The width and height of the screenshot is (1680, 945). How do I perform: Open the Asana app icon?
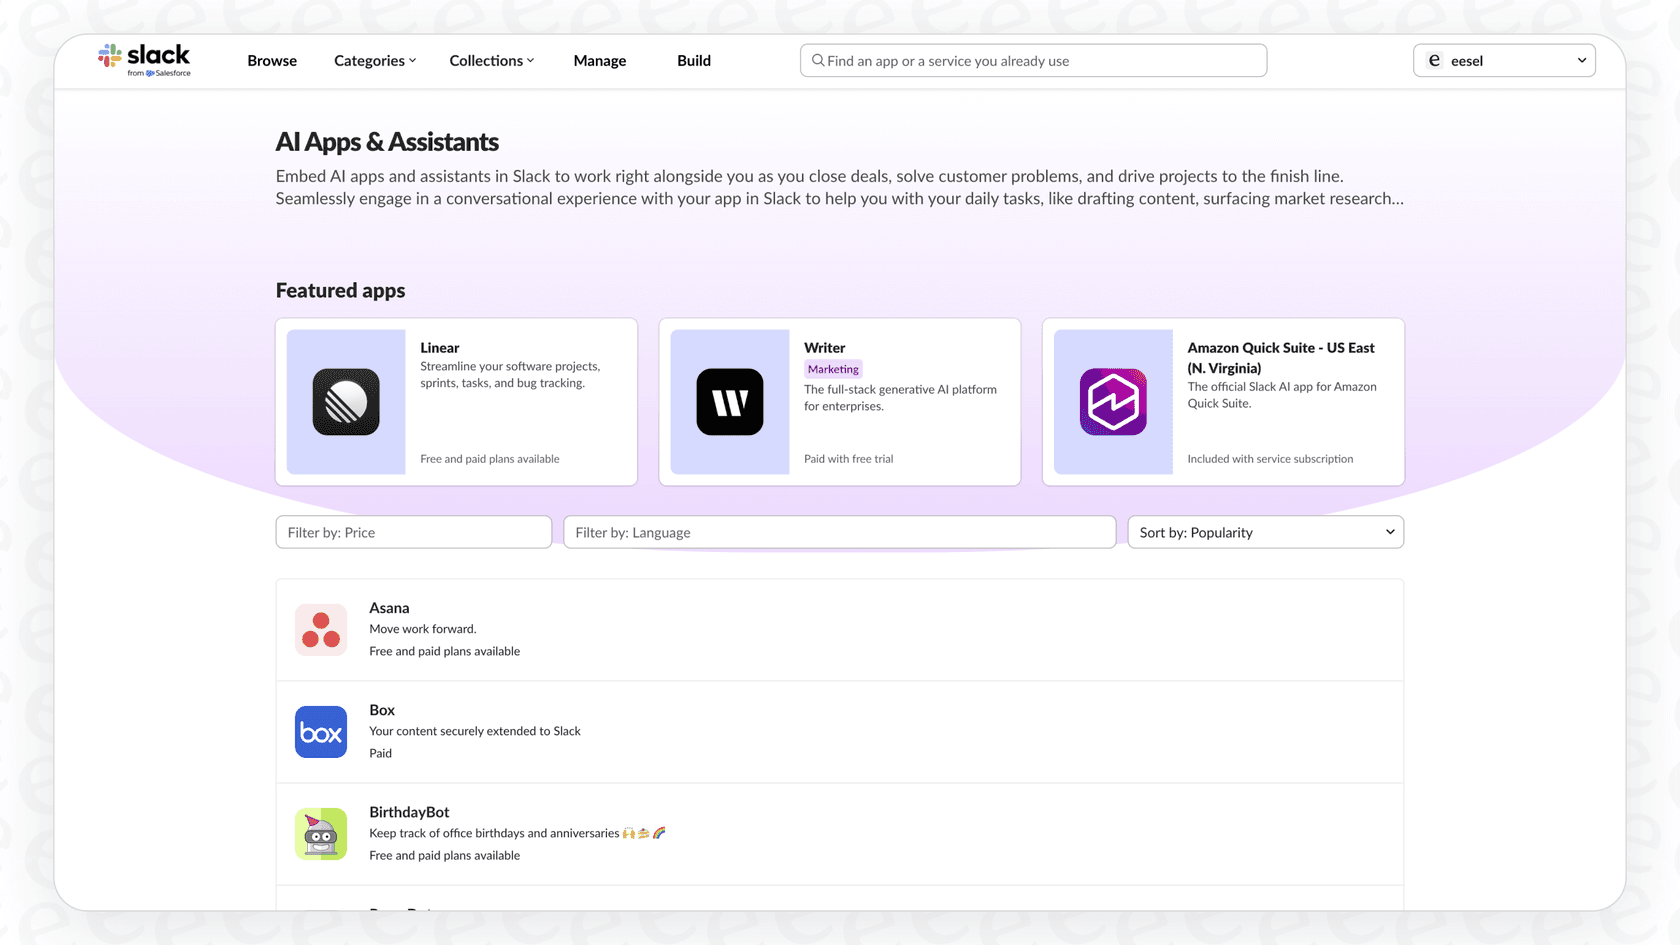(x=321, y=629)
